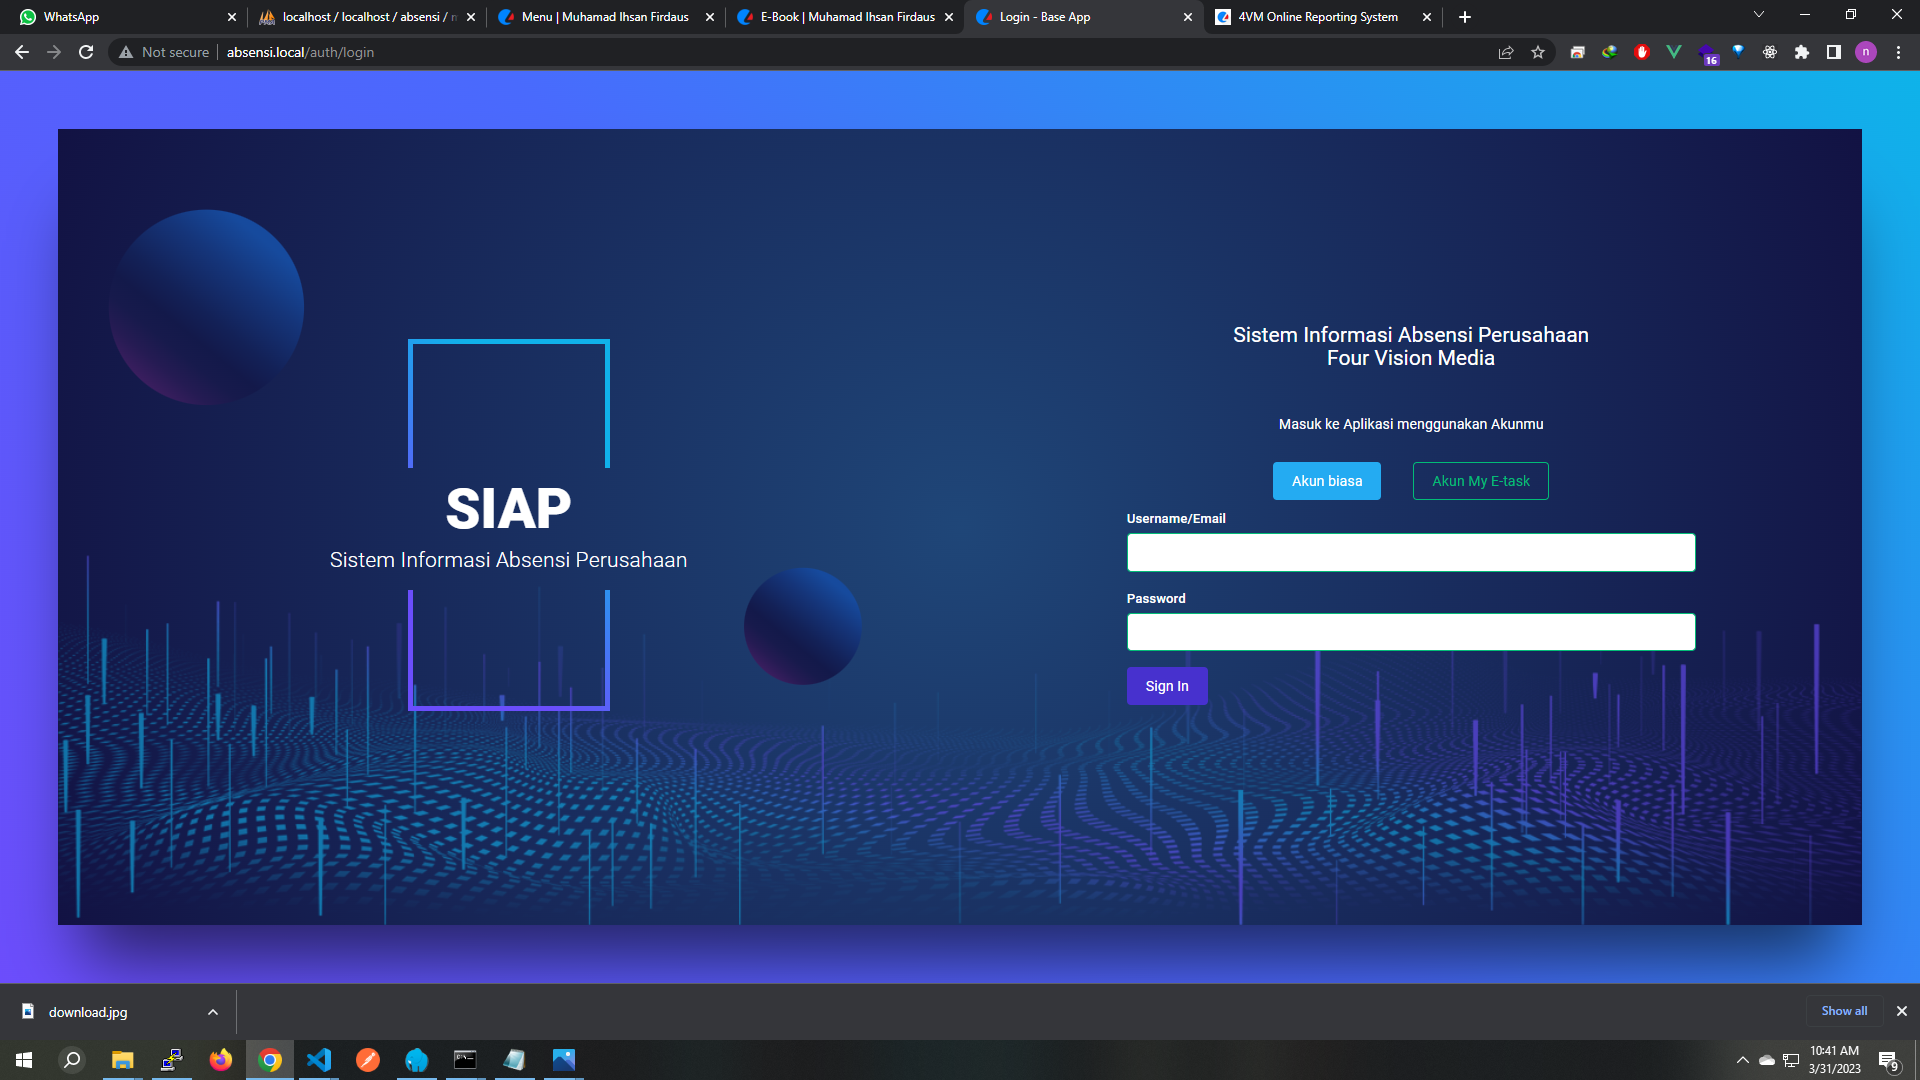
Task: Open the Postman icon in taskbar
Action: point(368,1060)
